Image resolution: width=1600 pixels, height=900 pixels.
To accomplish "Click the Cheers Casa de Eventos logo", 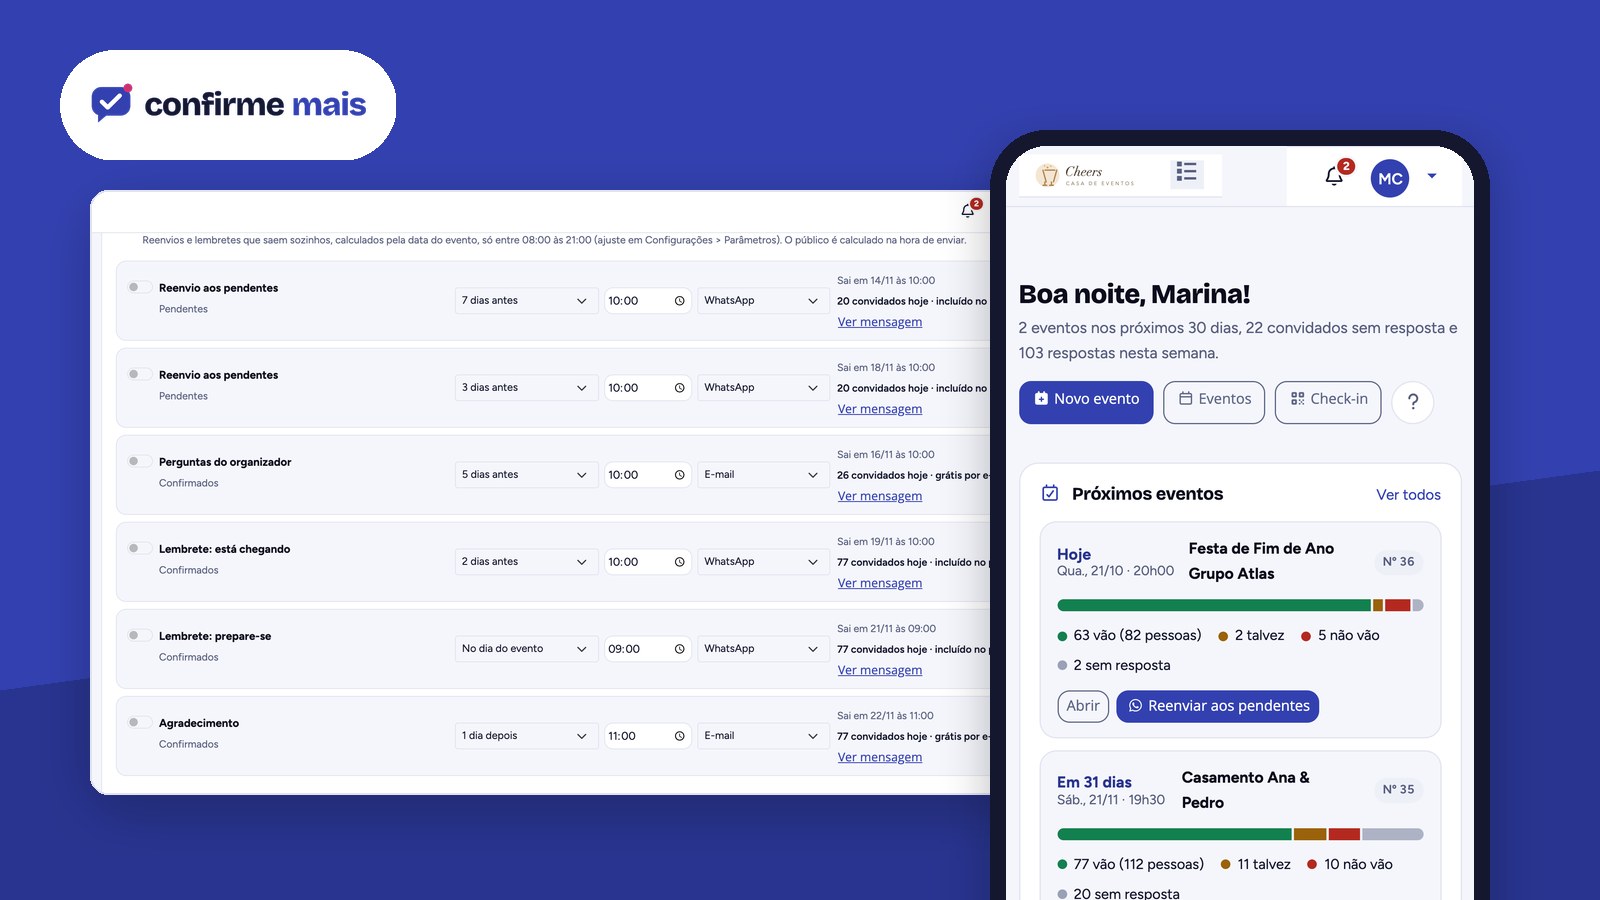I will tap(1086, 175).
